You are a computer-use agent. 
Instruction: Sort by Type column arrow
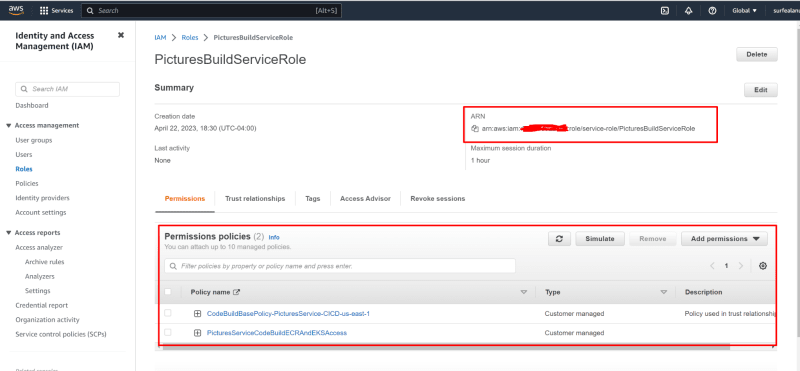(x=664, y=292)
